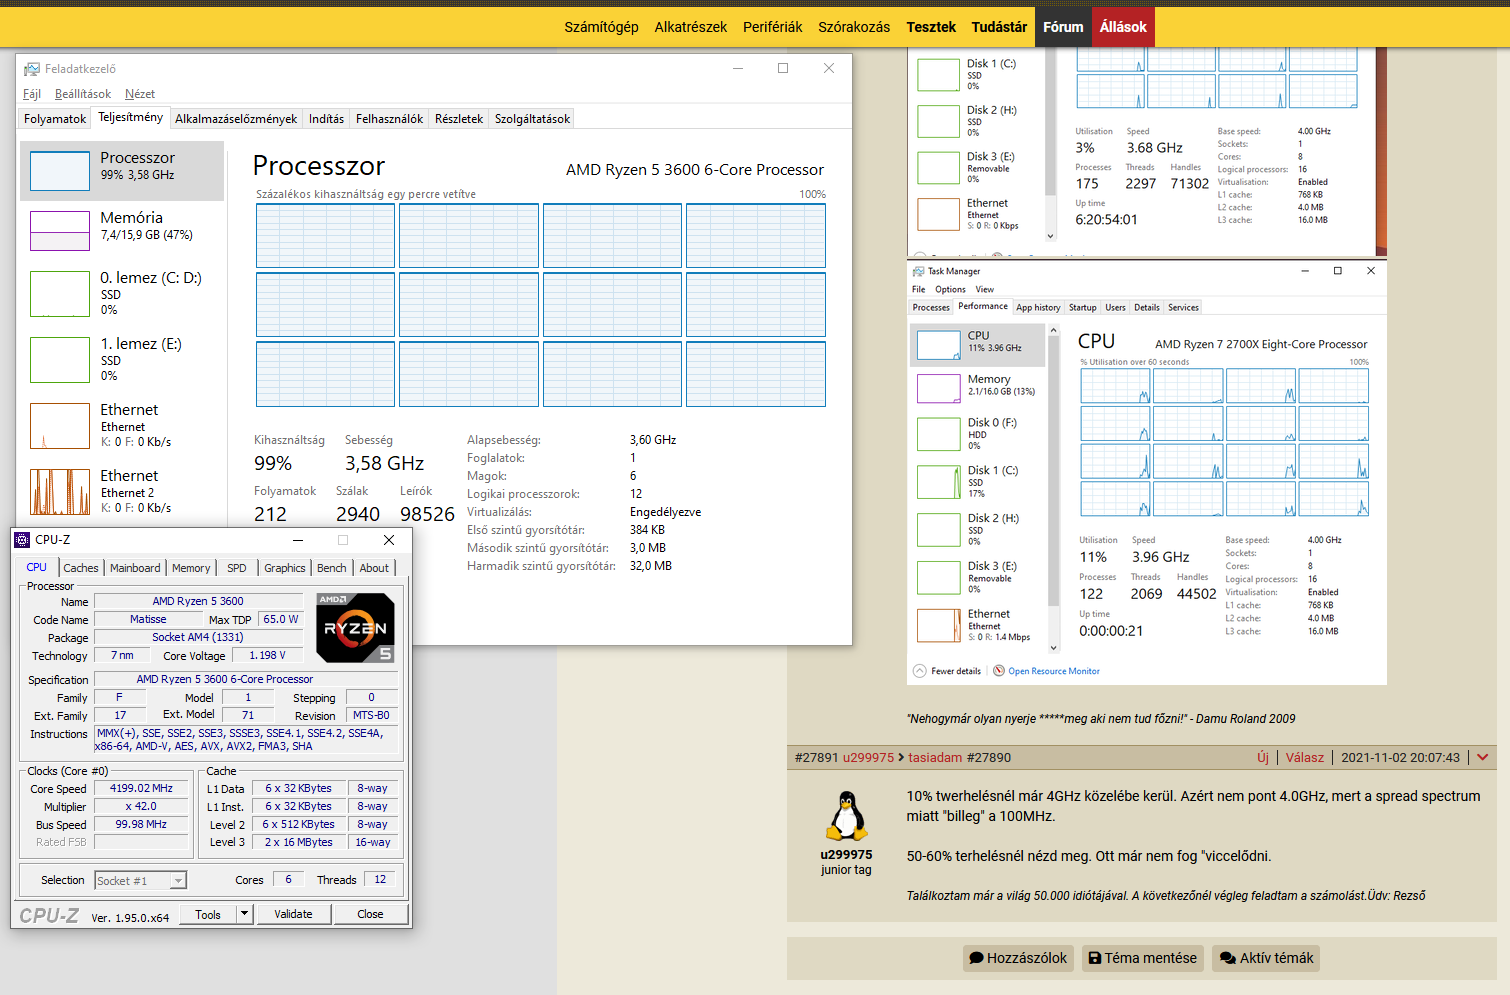This screenshot has width=1510, height=995.
Task: Switch to the Részletek tab
Action: [459, 119]
